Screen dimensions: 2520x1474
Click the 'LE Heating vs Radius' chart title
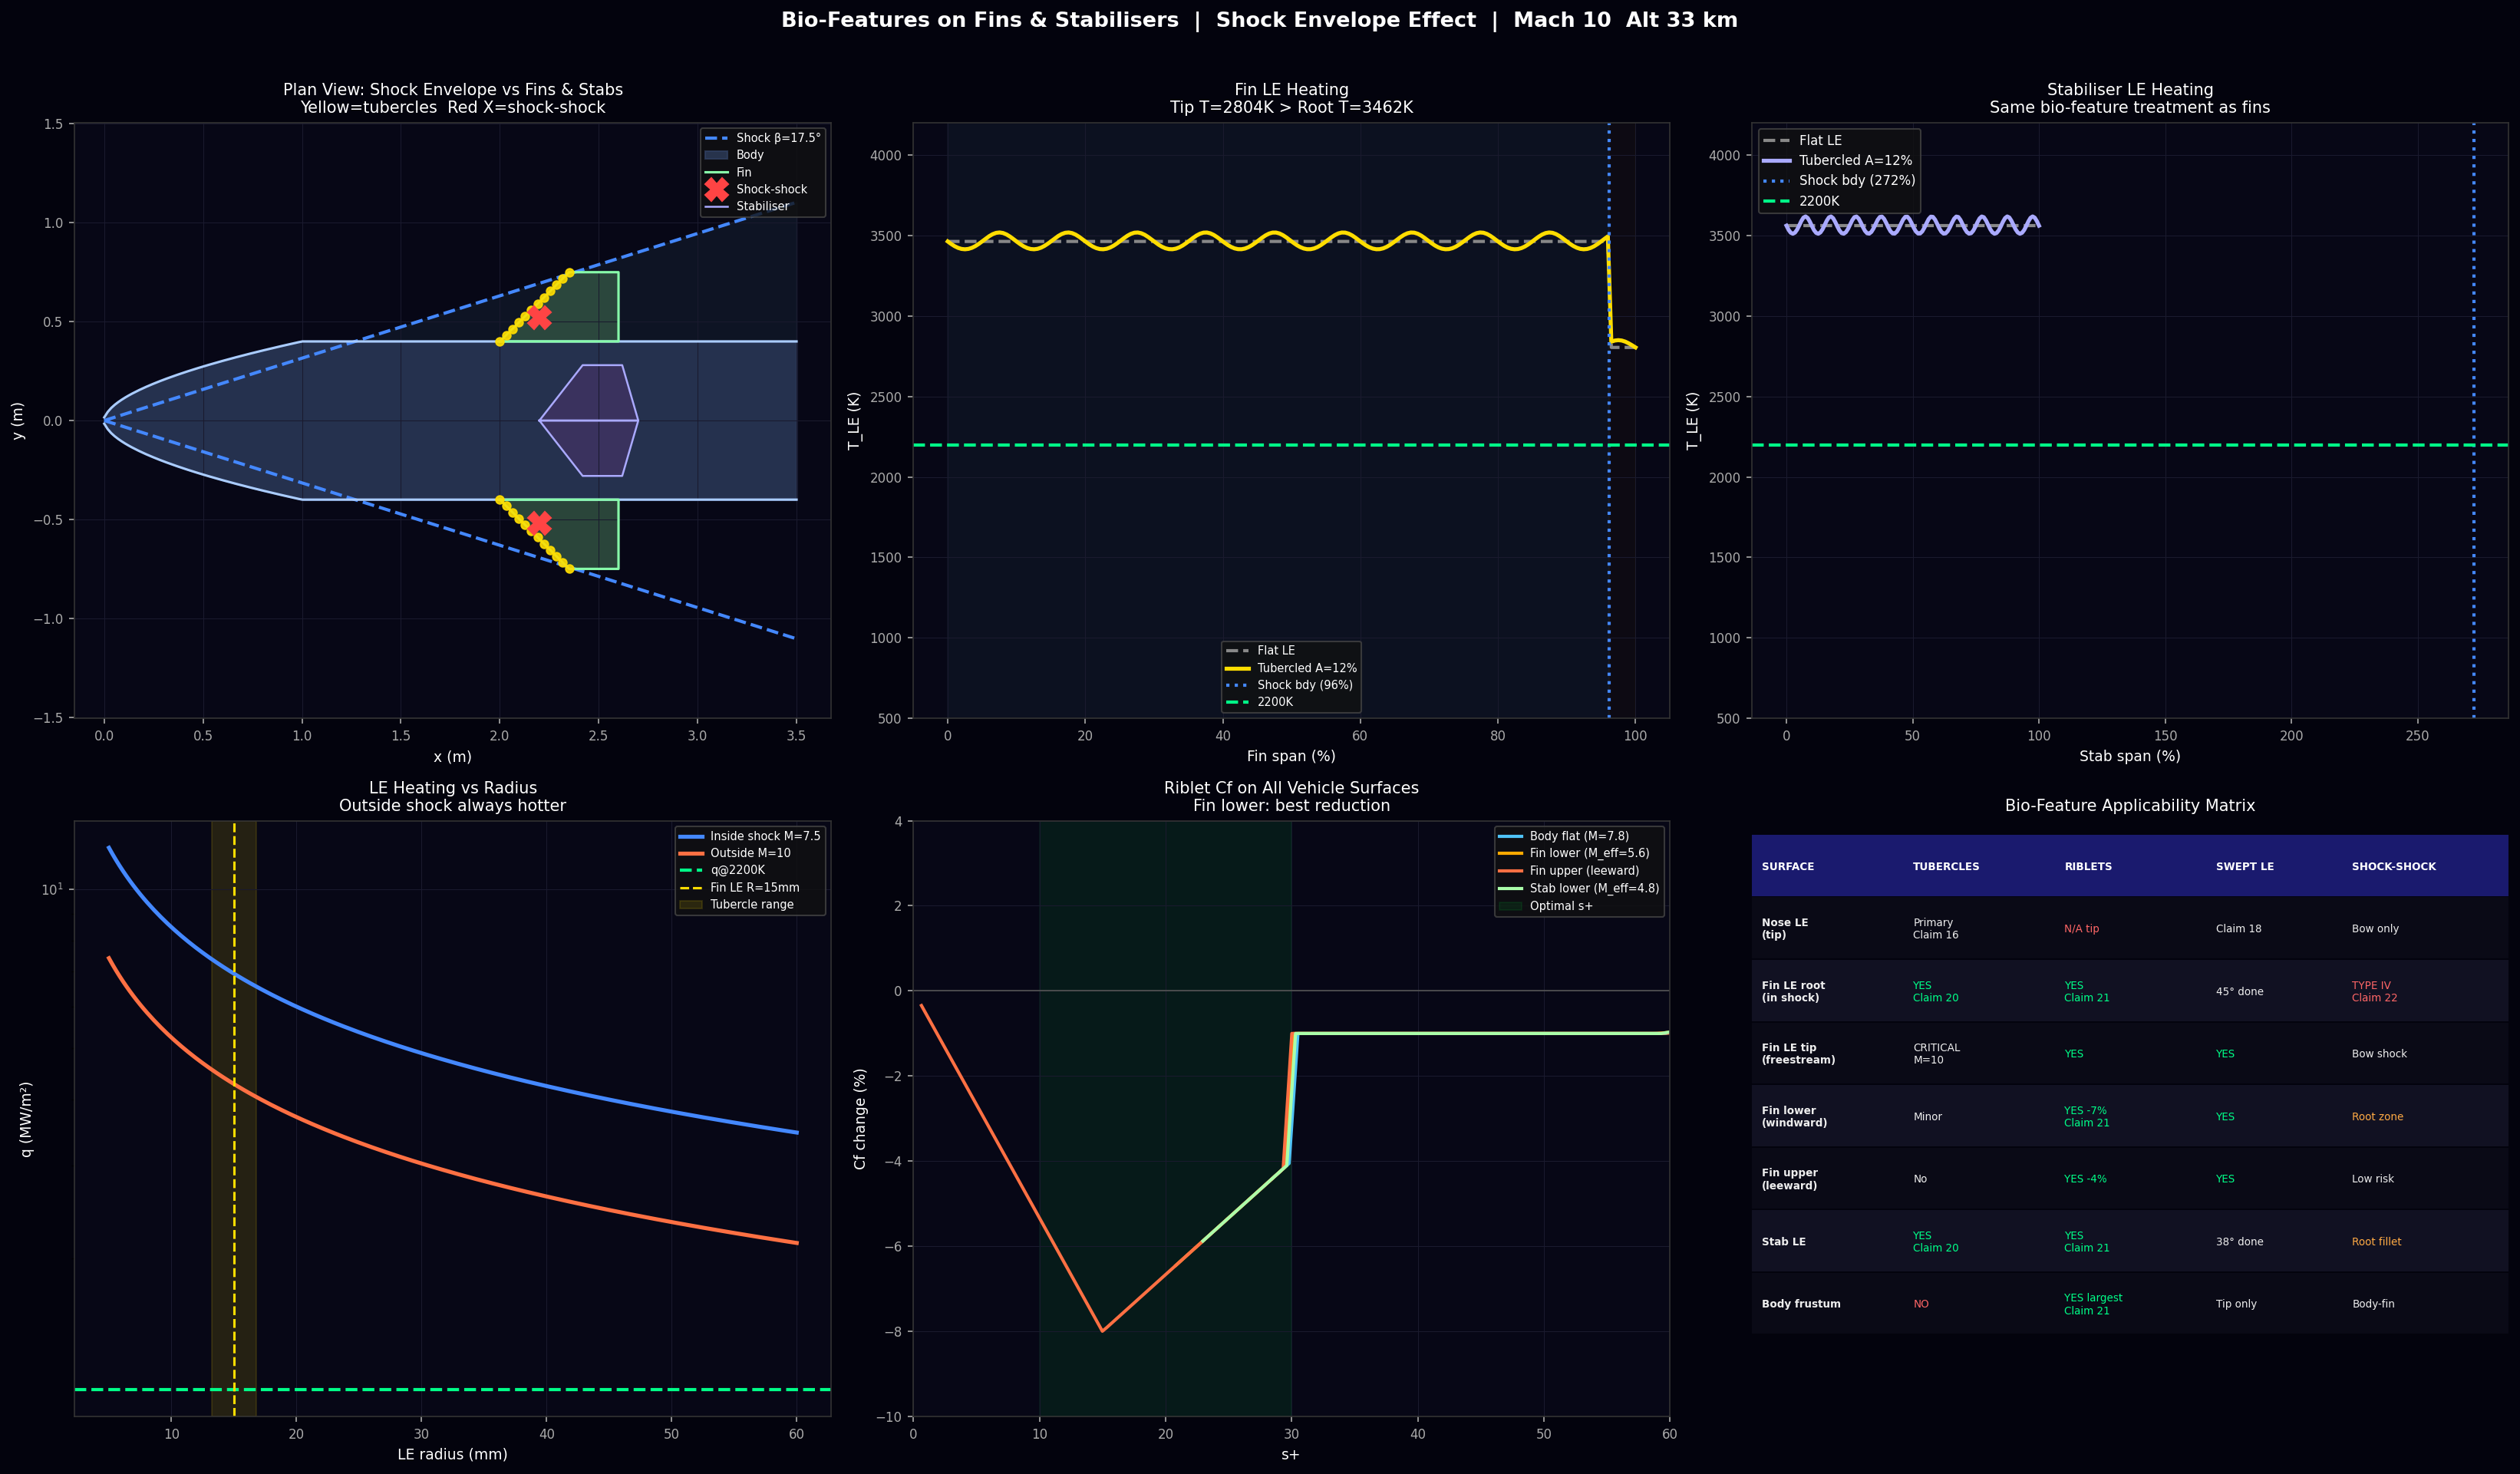453,788
